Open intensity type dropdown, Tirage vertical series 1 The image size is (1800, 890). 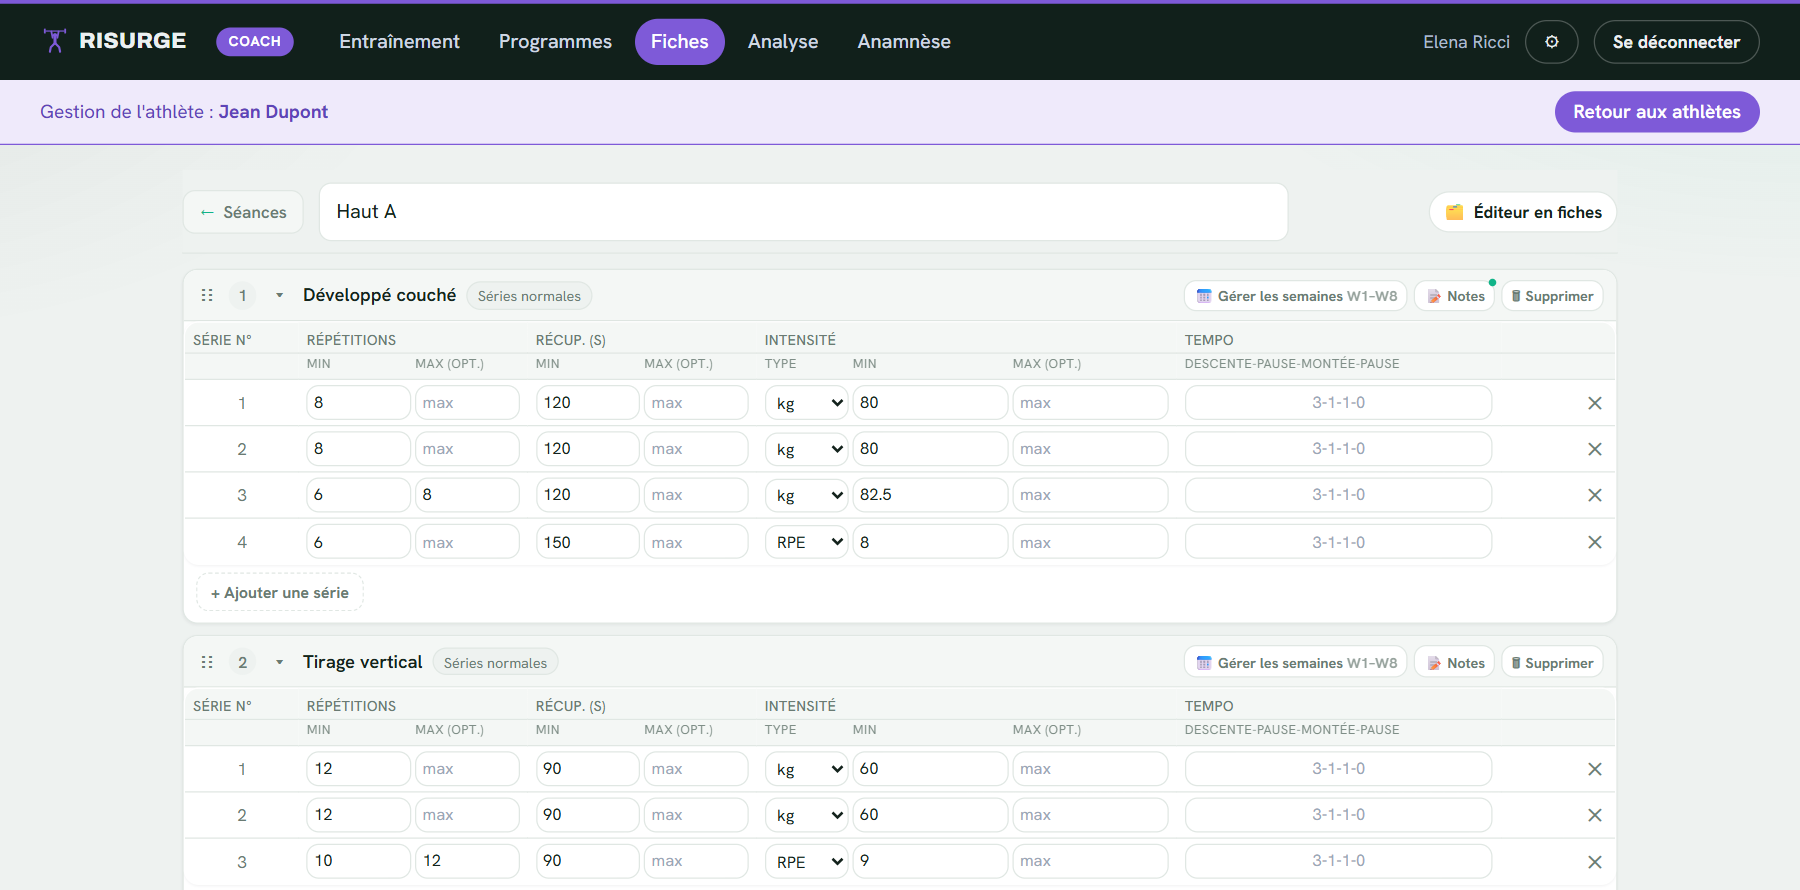[x=807, y=769]
